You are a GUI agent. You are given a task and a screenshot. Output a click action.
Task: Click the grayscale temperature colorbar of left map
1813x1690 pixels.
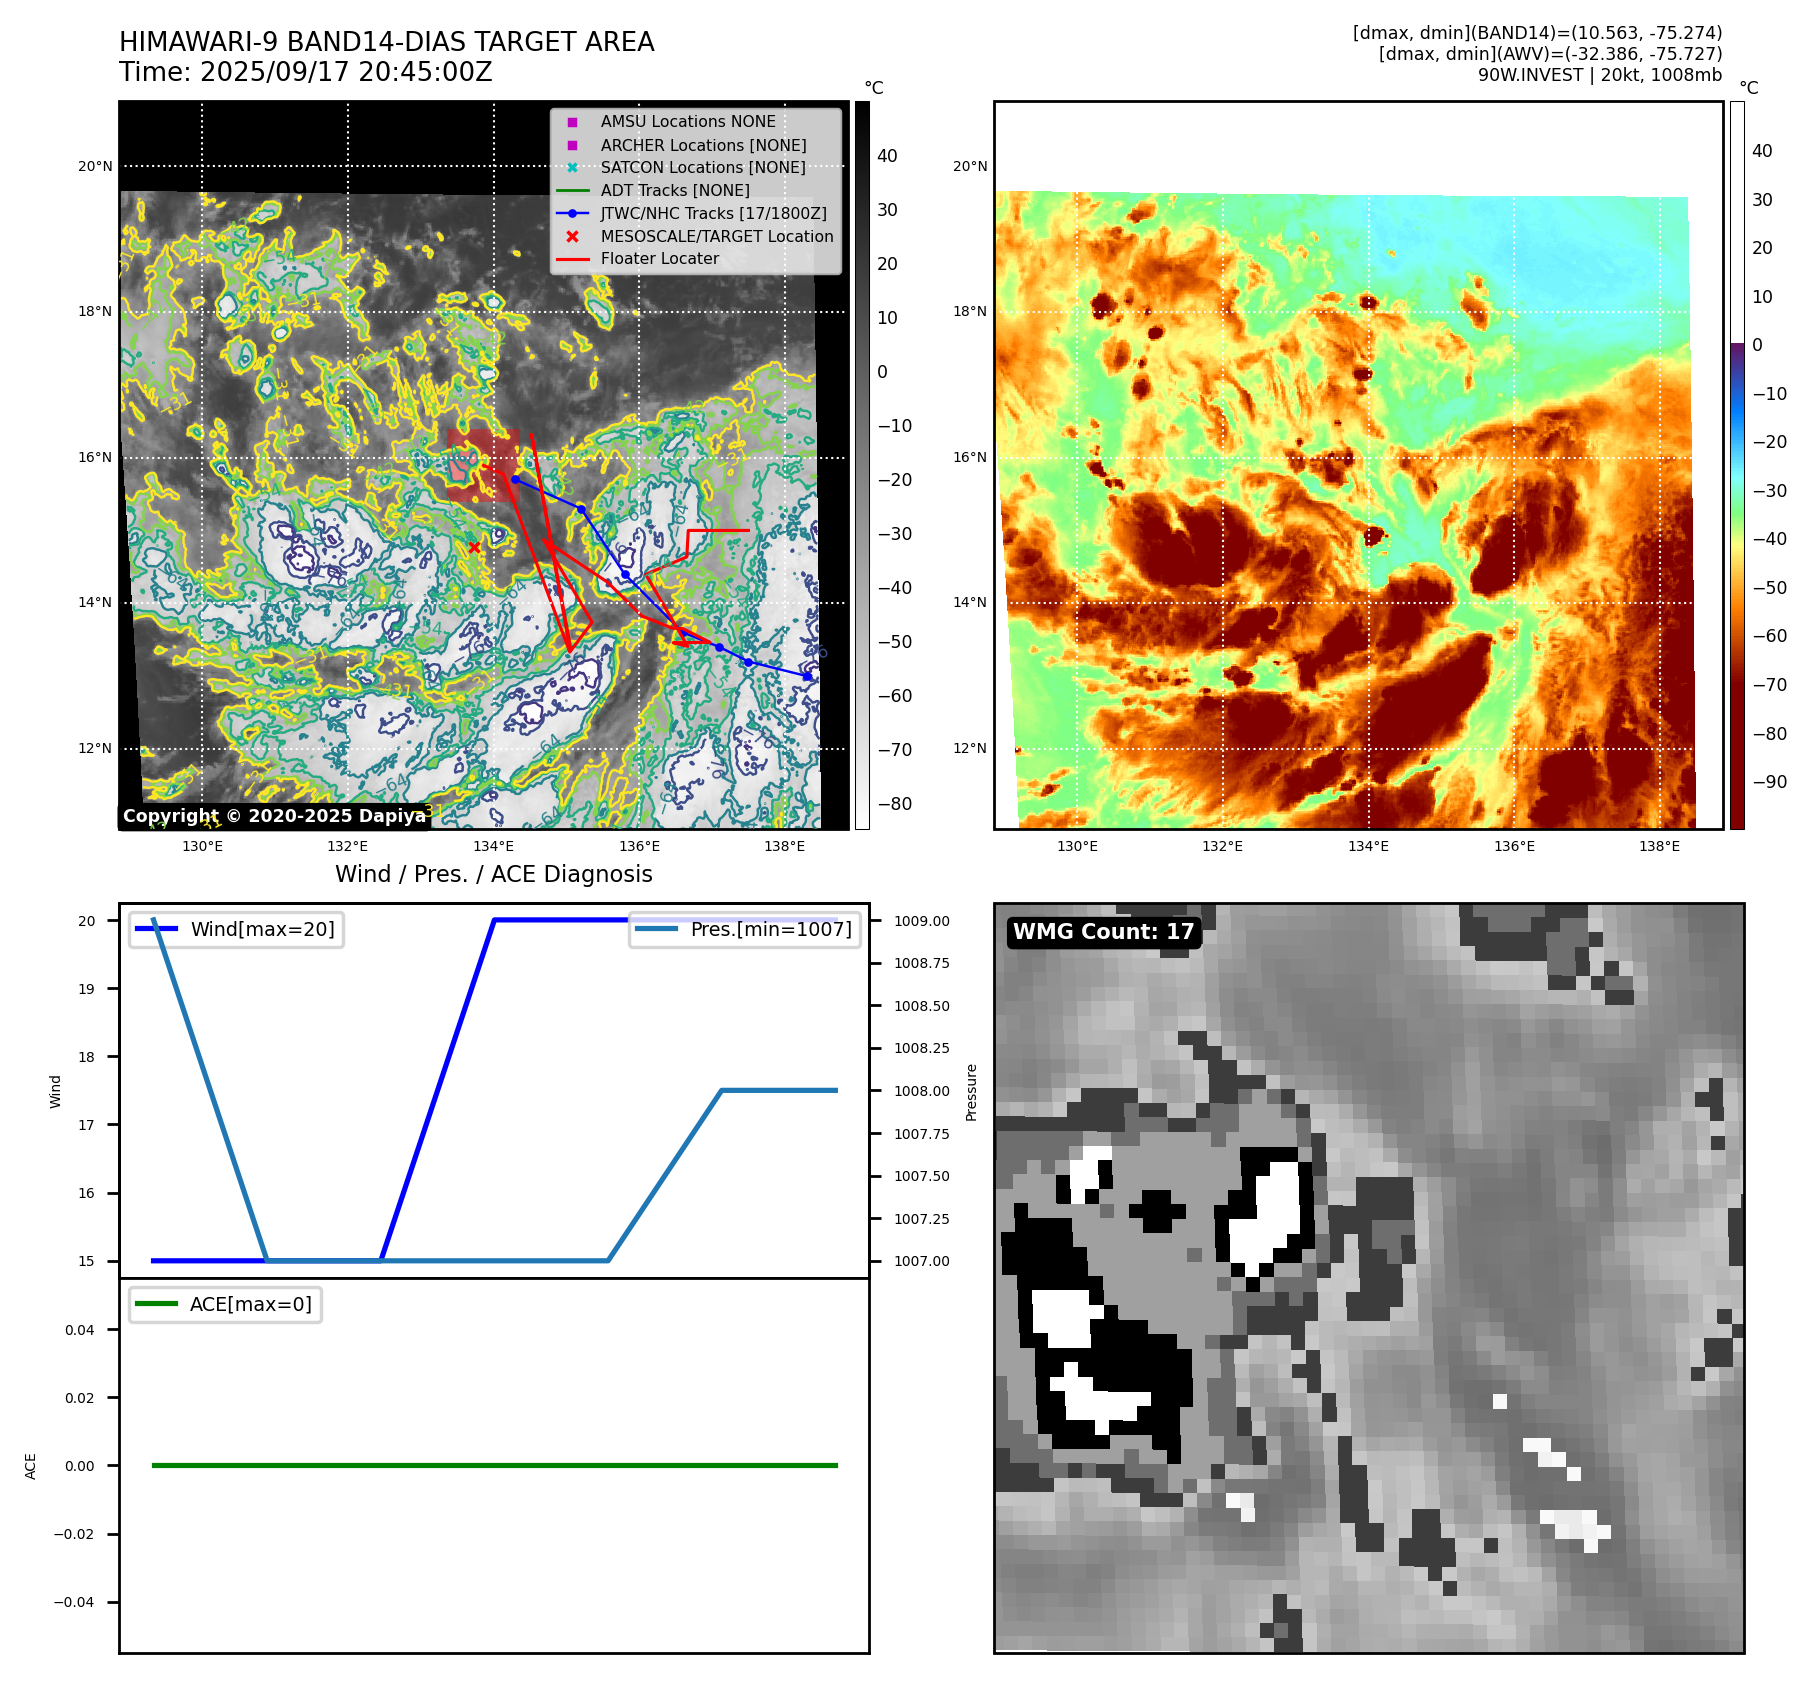(862, 465)
